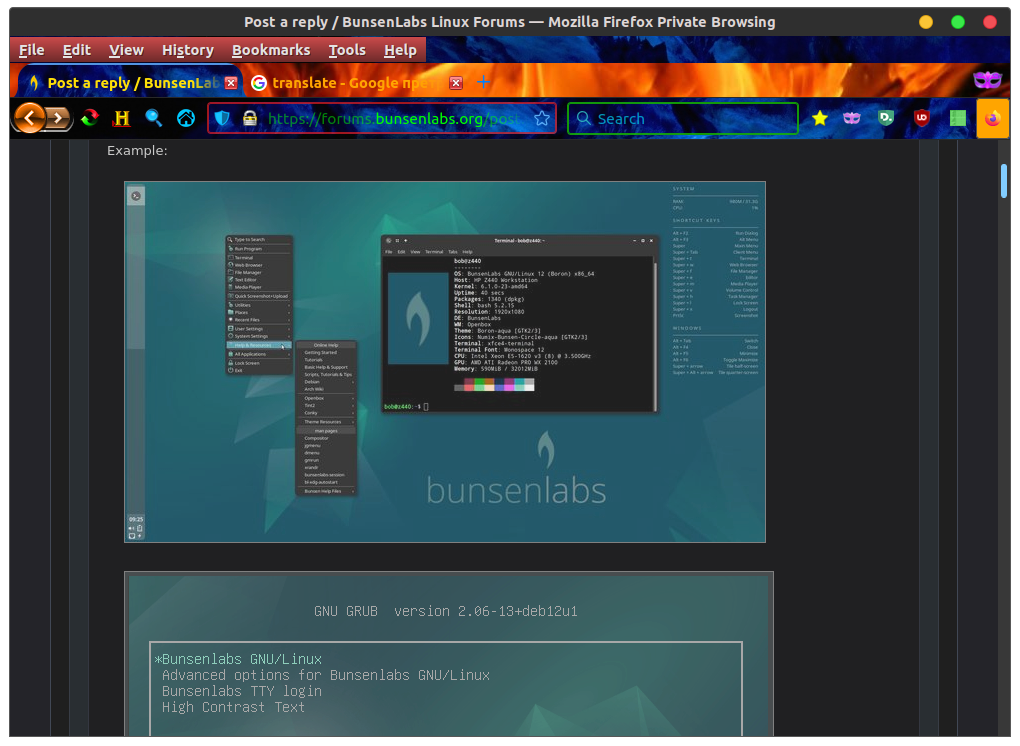Close the translate Google tab
This screenshot has height=746, width=1020.
[x=456, y=83]
